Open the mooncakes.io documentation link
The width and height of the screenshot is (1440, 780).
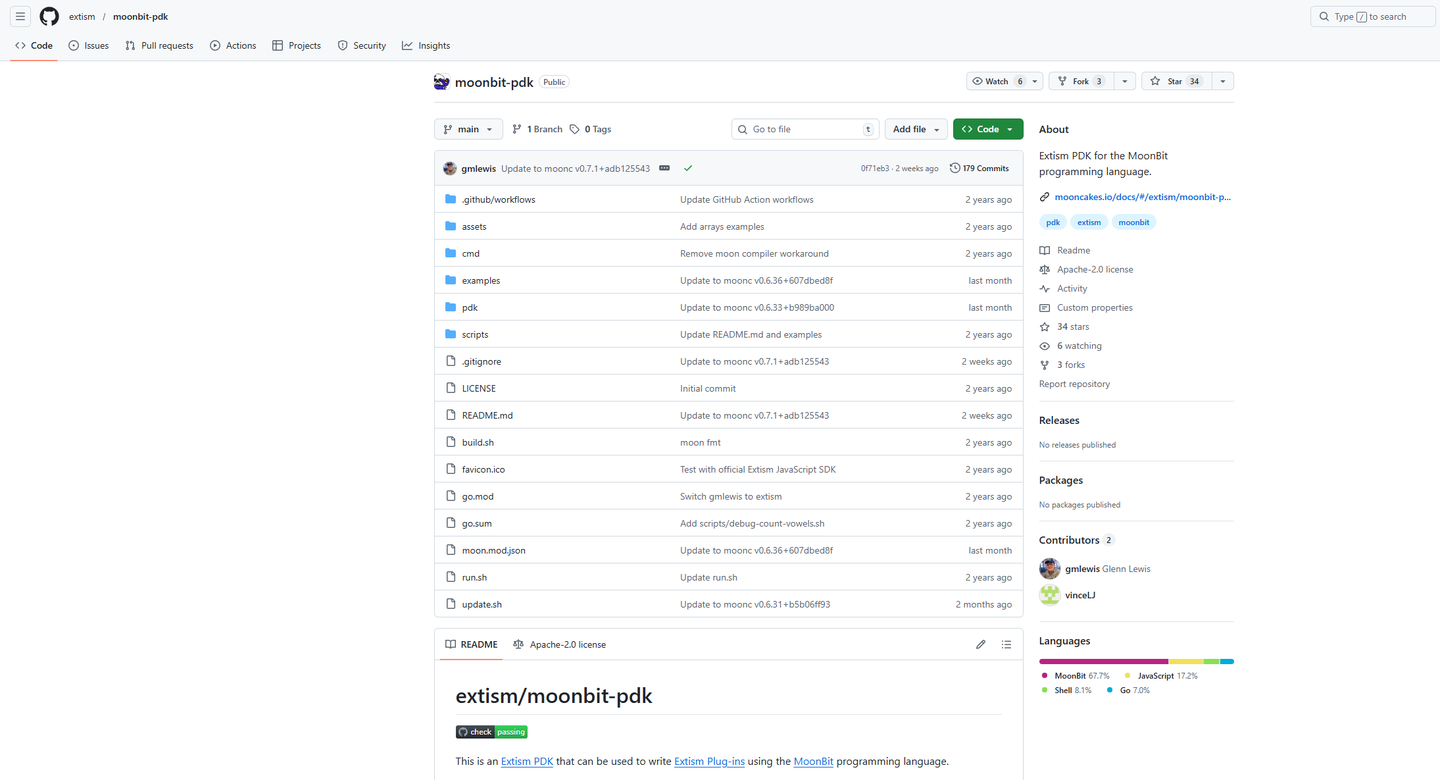click(x=1142, y=197)
